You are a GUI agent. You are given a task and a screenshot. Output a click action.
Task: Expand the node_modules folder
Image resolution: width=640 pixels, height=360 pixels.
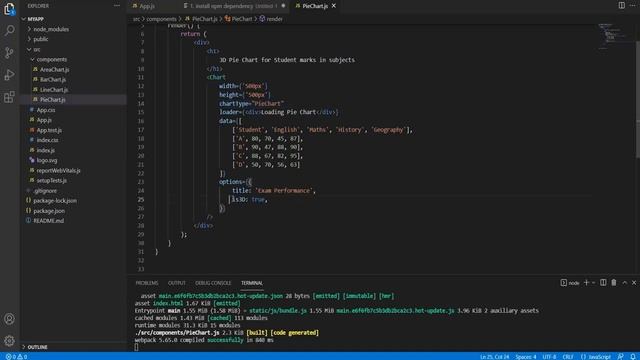pyautogui.click(x=51, y=29)
